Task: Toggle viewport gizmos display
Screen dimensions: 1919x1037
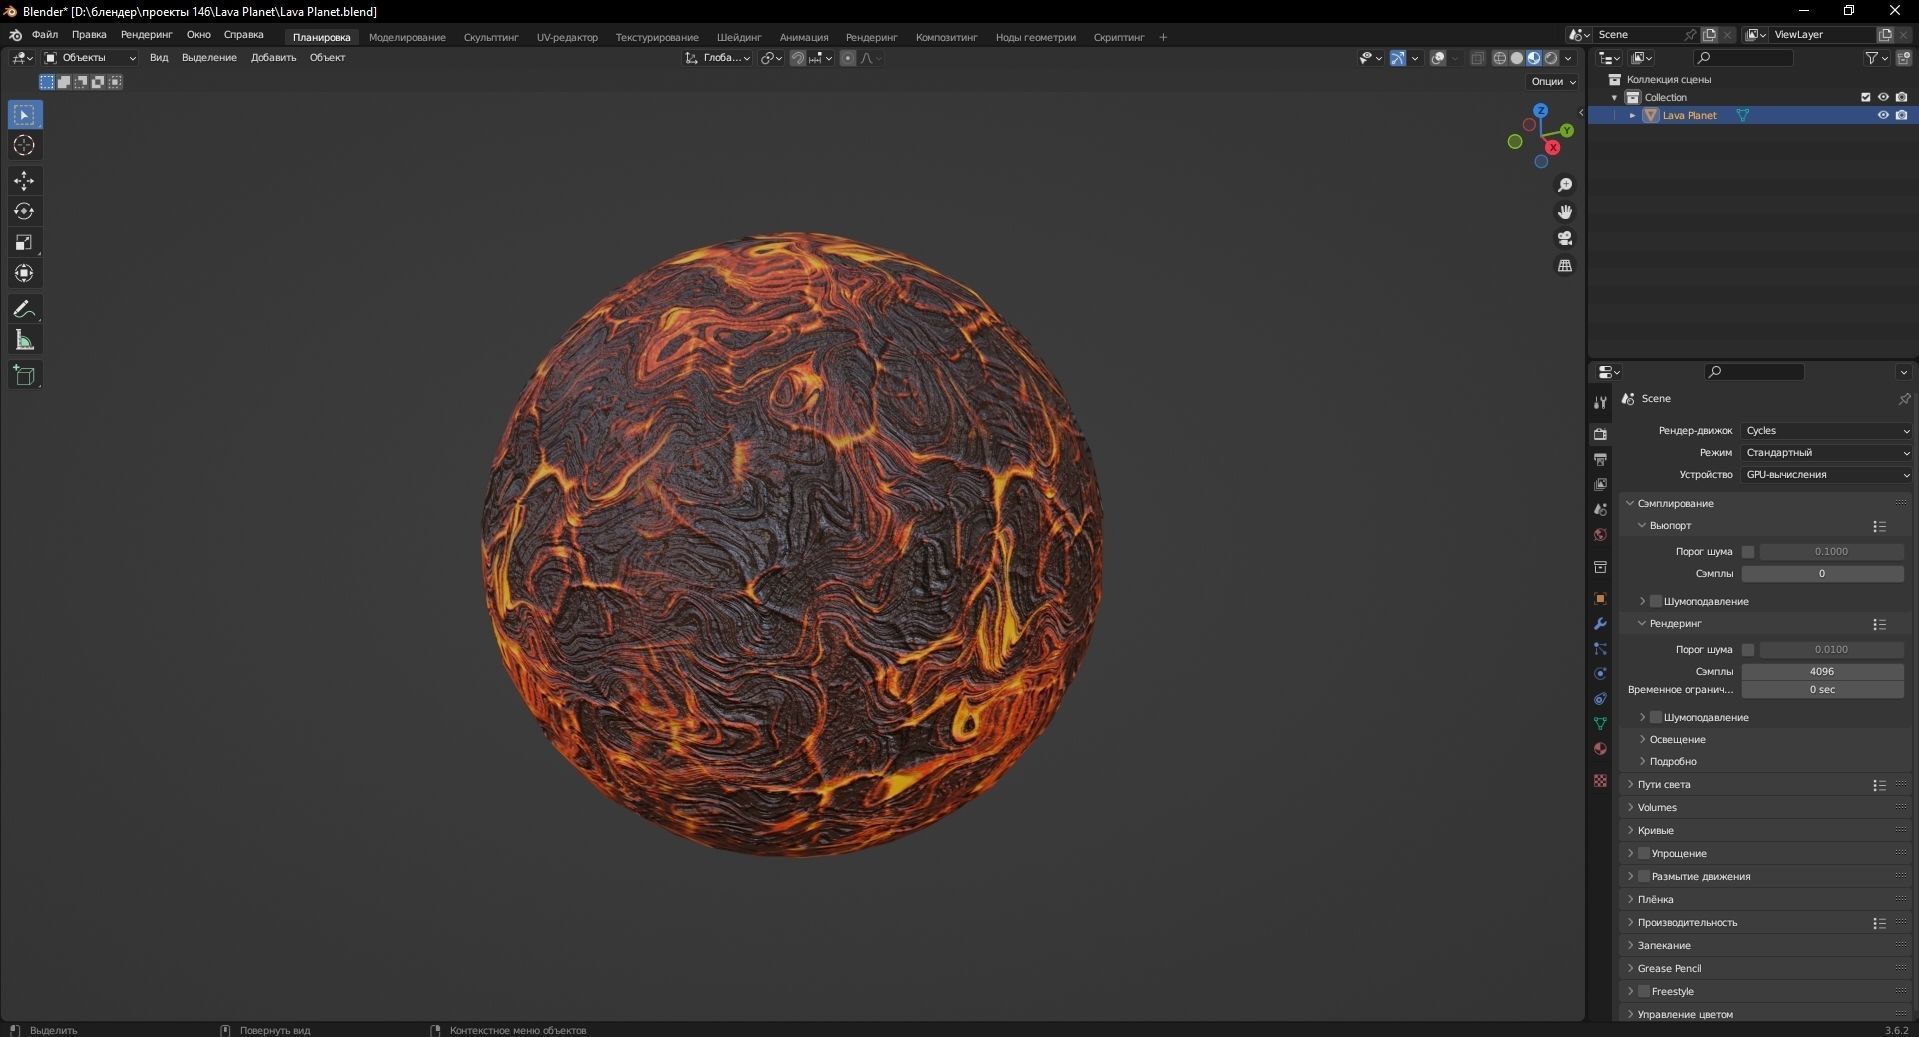Action: 1398,58
